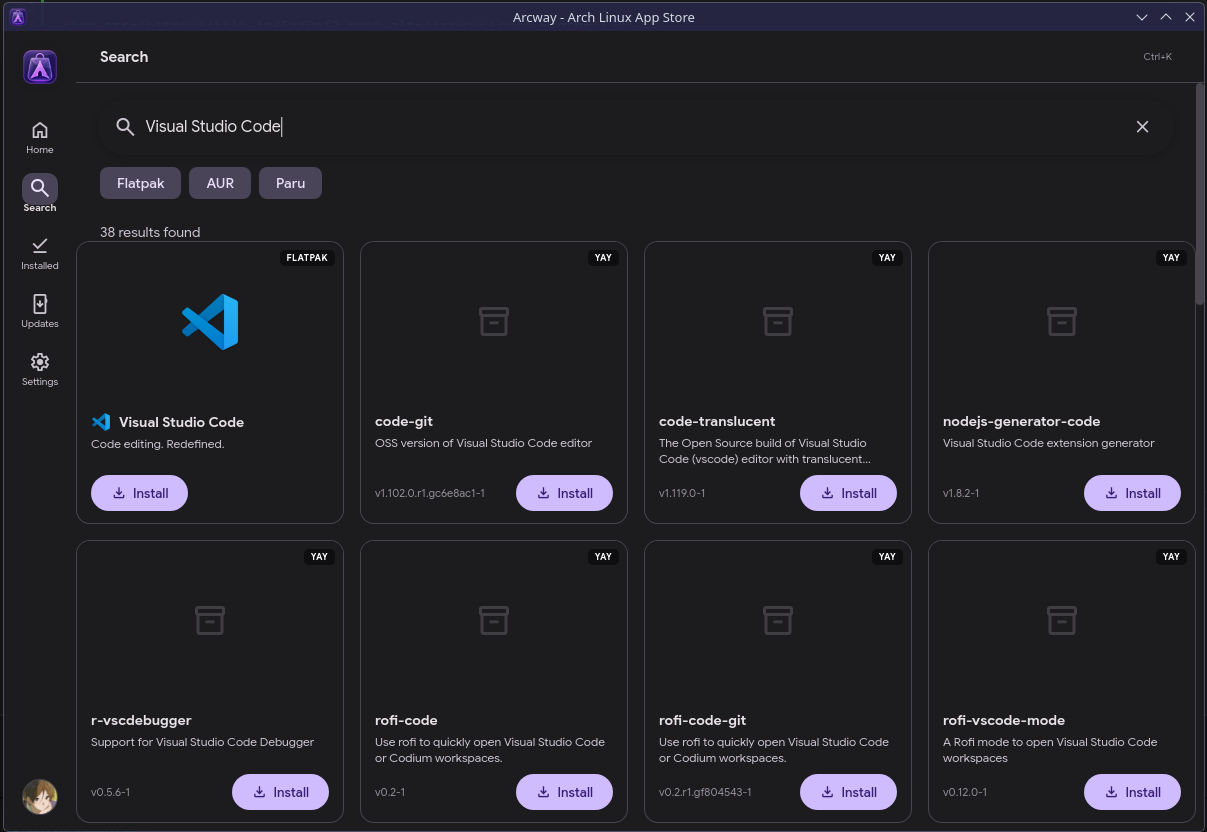Image resolution: width=1207 pixels, height=832 pixels.
Task: Click 'Code editing. Redefined.' description
Action: tap(158, 444)
